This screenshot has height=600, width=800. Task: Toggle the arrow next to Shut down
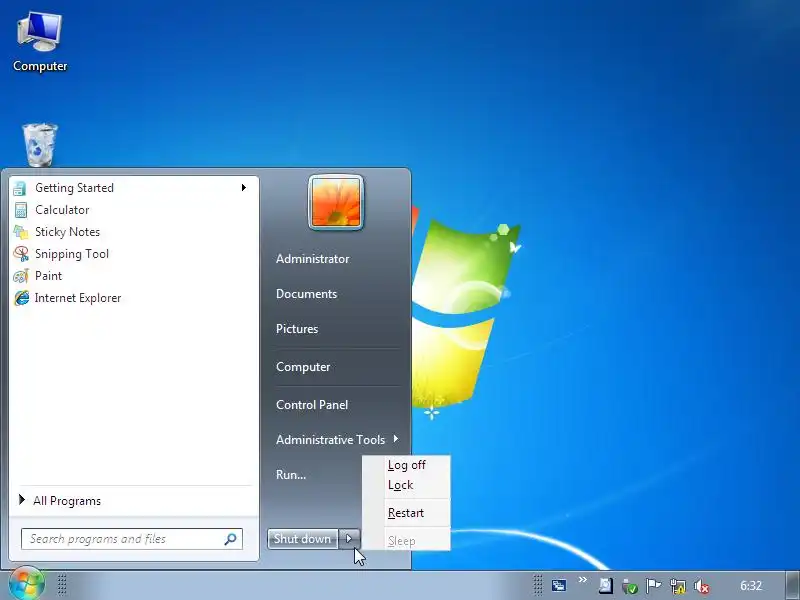pos(349,539)
